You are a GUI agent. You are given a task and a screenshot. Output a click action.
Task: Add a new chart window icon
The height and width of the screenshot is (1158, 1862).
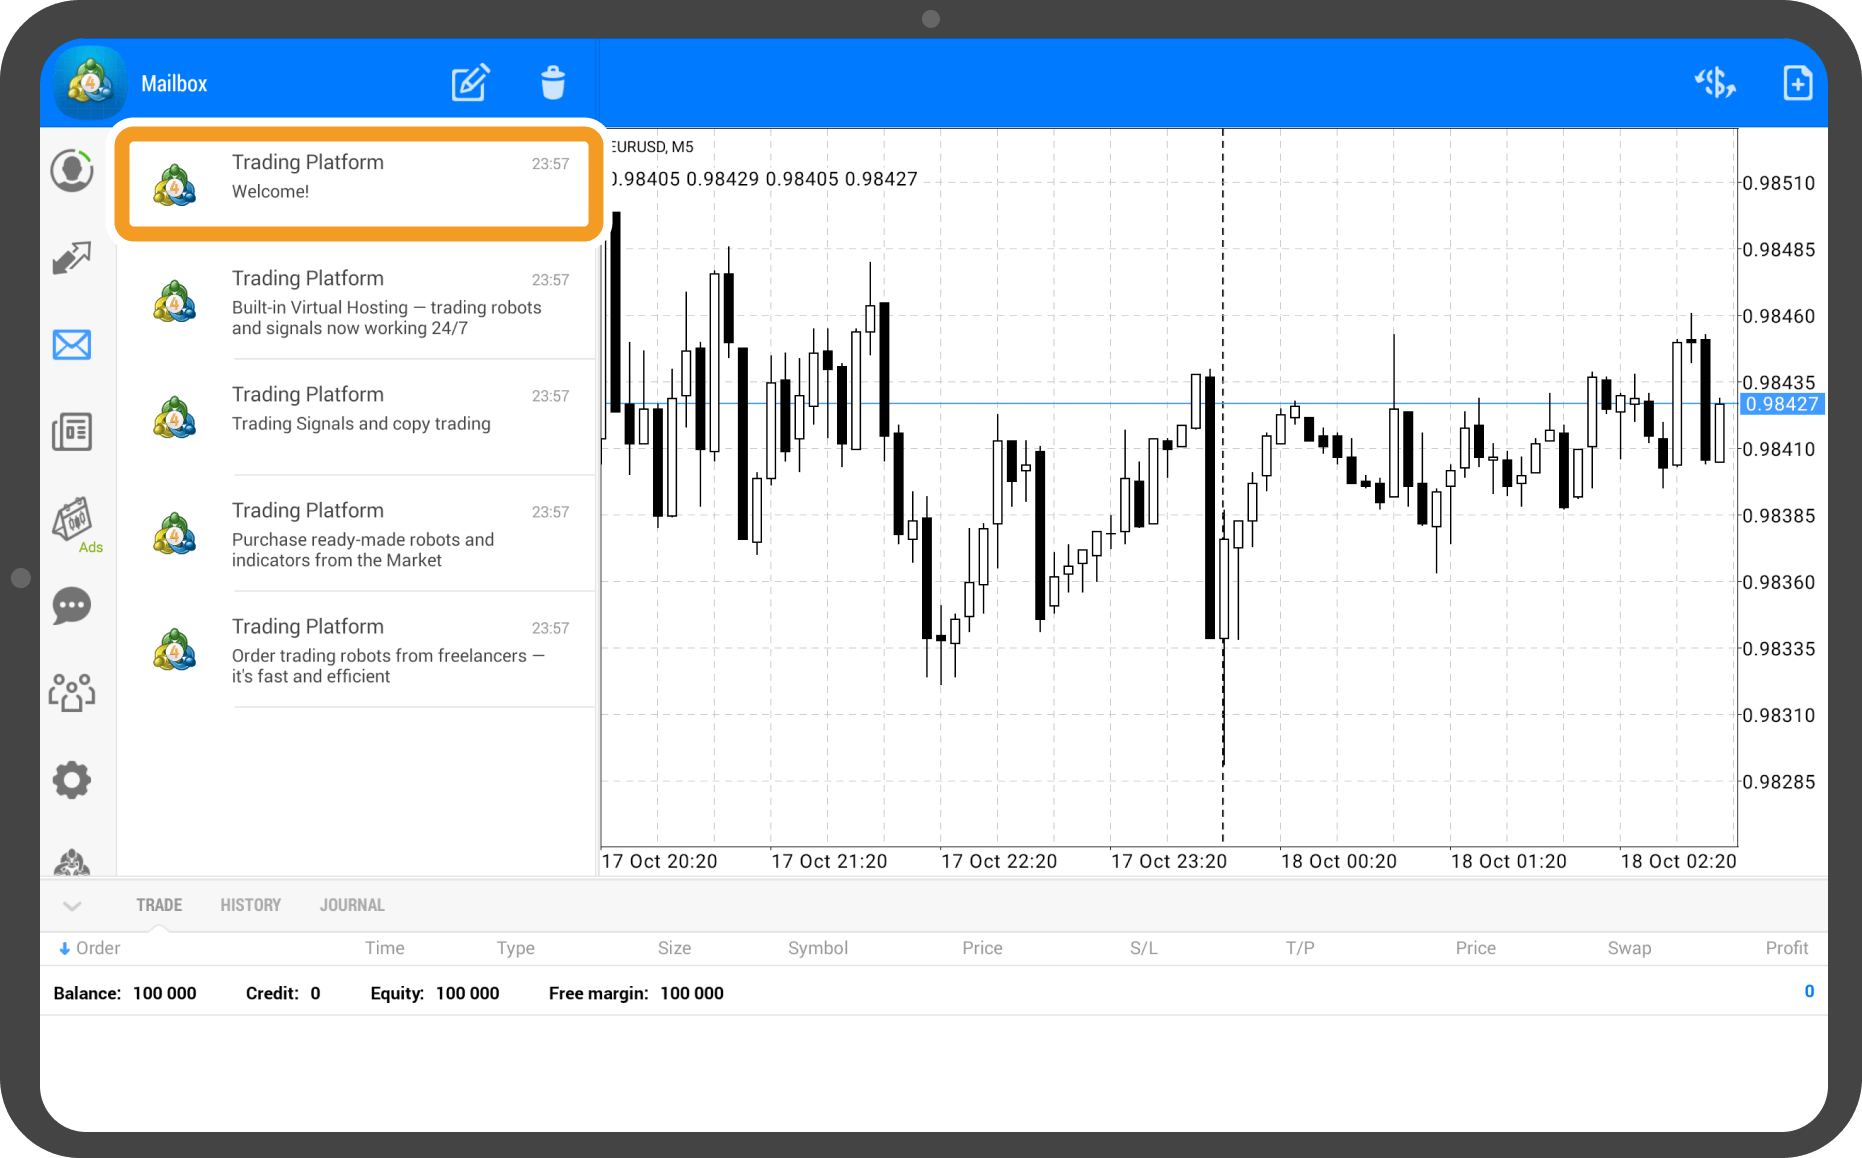(1797, 83)
